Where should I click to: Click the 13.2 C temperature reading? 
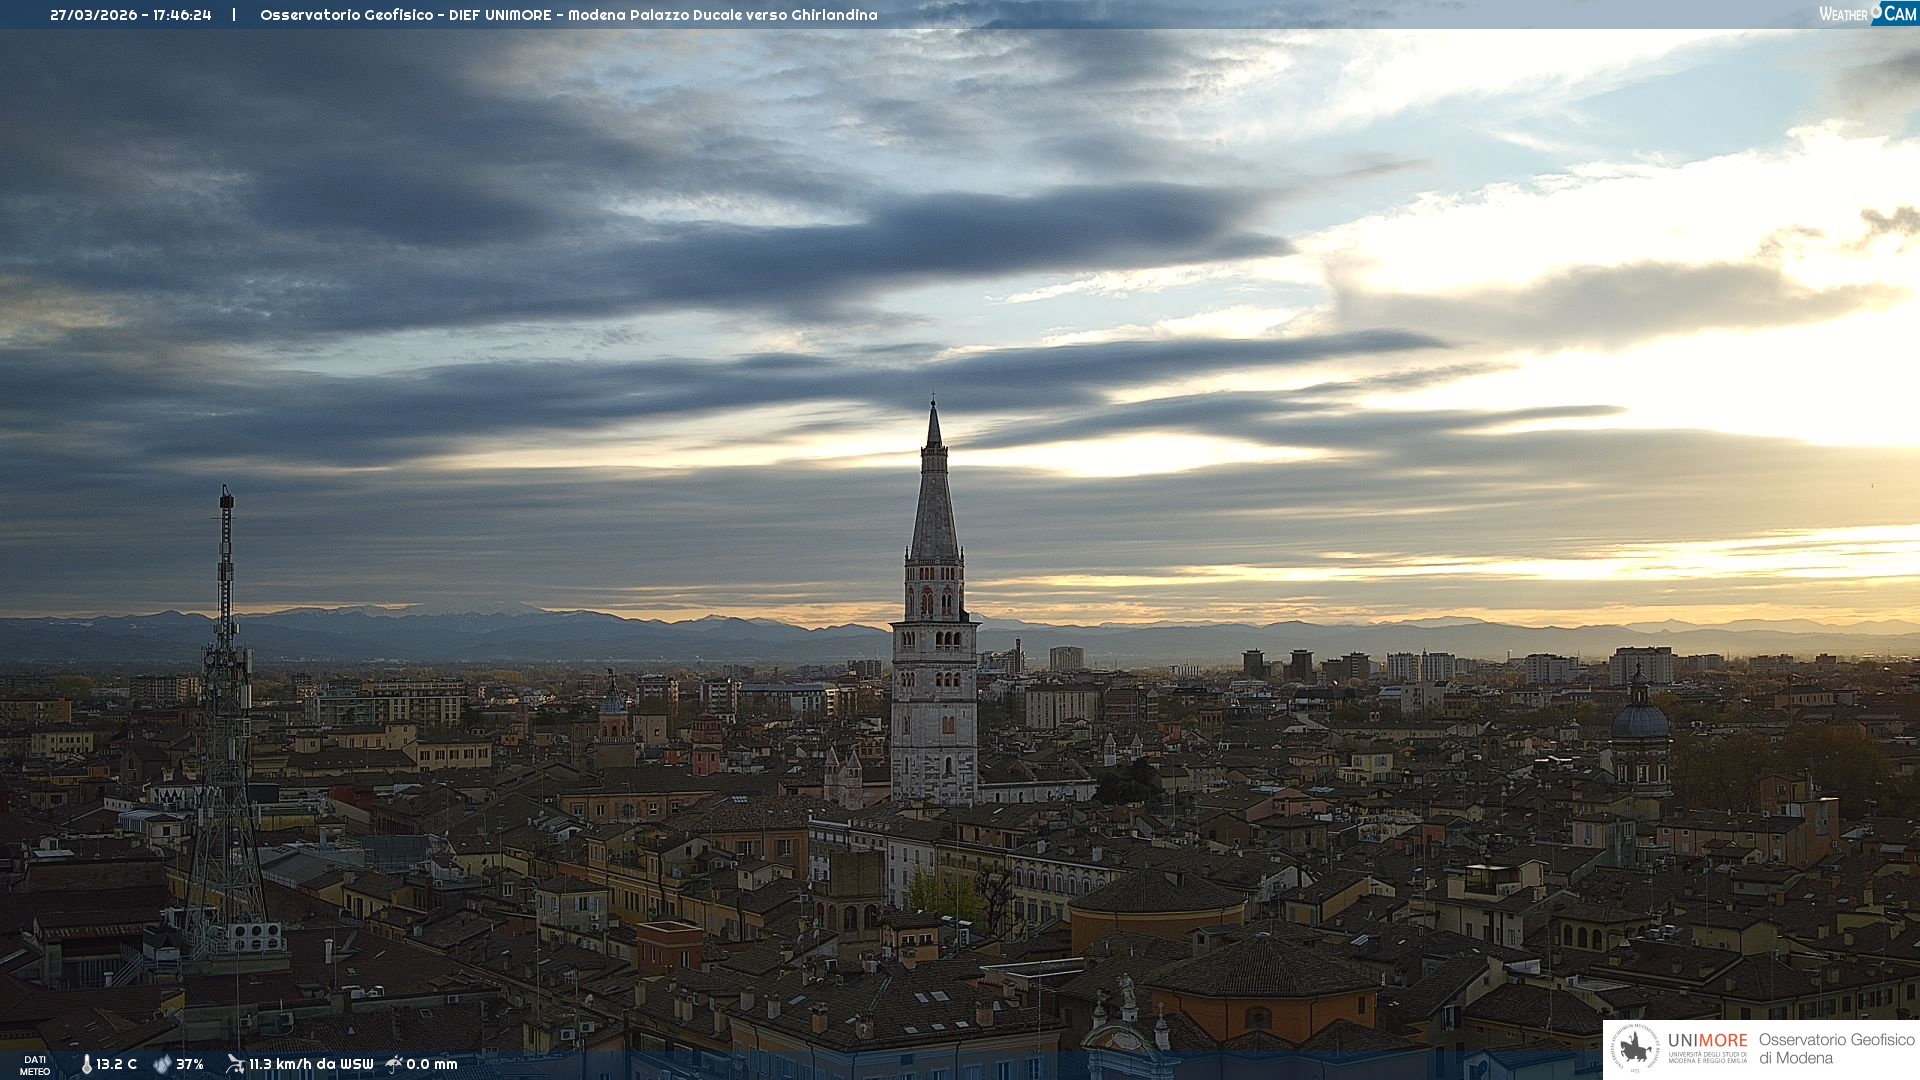click(116, 1064)
